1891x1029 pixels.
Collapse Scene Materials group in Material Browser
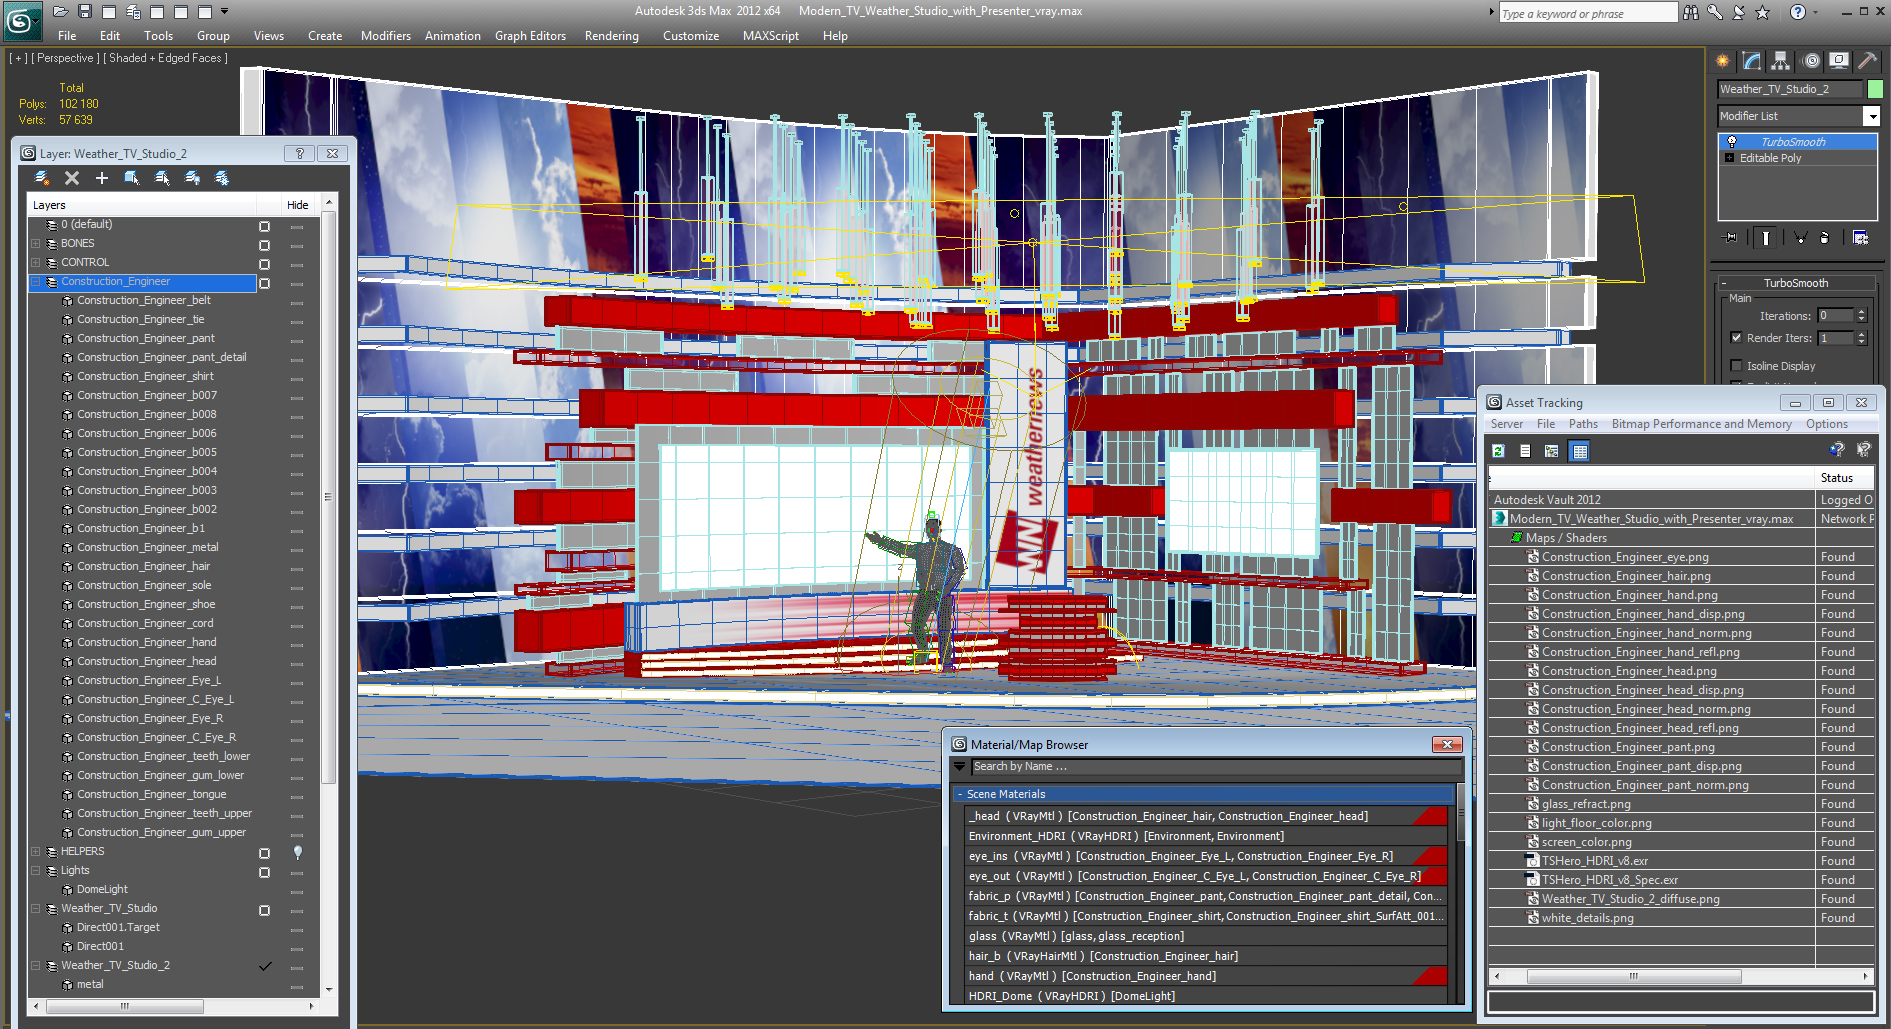point(960,794)
